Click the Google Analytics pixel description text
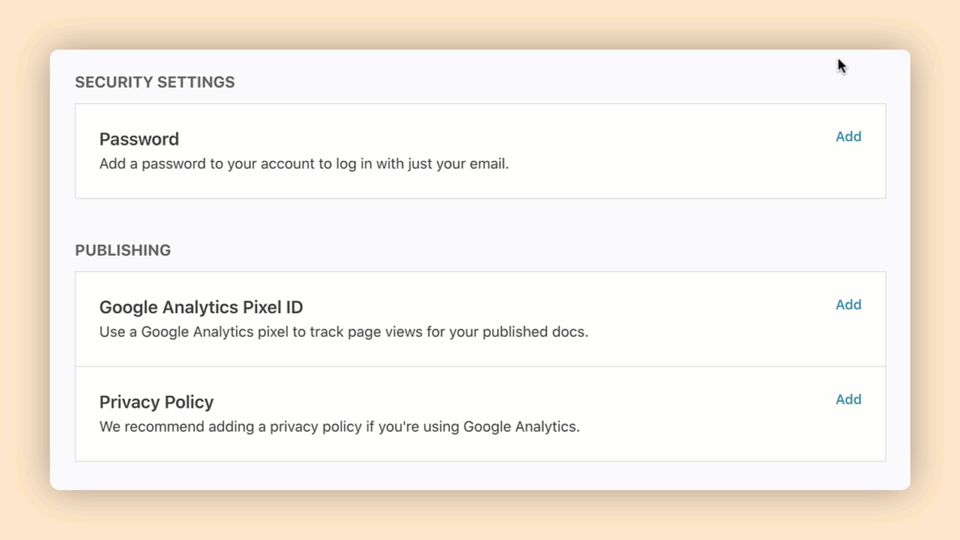This screenshot has width=960, height=540. (343, 331)
